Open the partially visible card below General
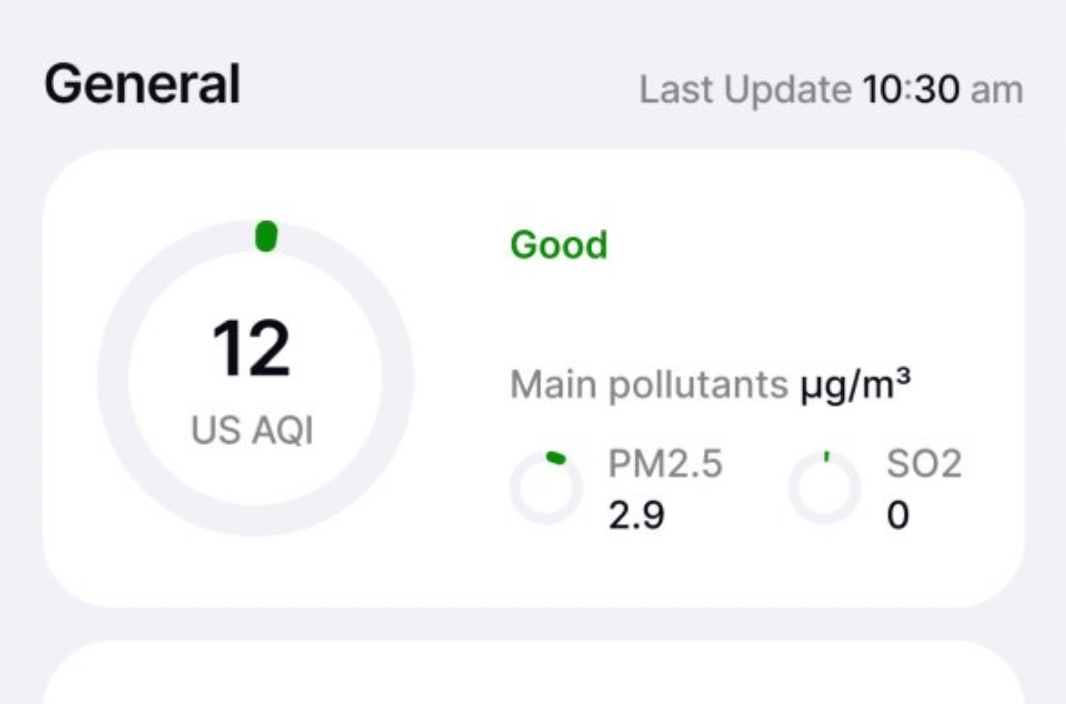 tap(533, 675)
